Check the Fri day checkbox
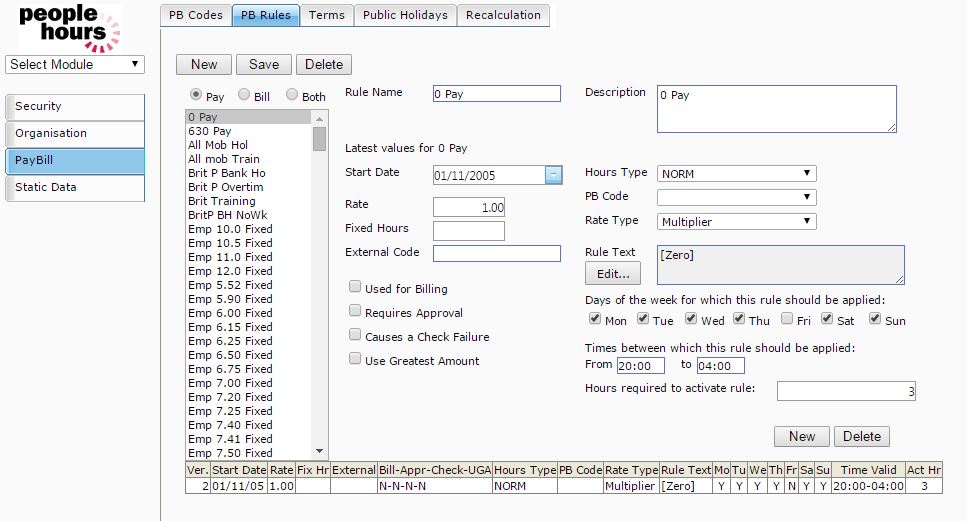Image resolution: width=967 pixels, height=521 pixels. point(788,320)
